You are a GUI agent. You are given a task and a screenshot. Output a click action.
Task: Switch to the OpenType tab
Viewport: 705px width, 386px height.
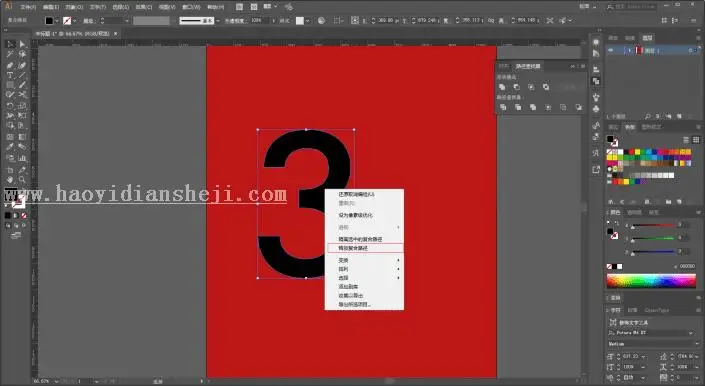(x=656, y=310)
